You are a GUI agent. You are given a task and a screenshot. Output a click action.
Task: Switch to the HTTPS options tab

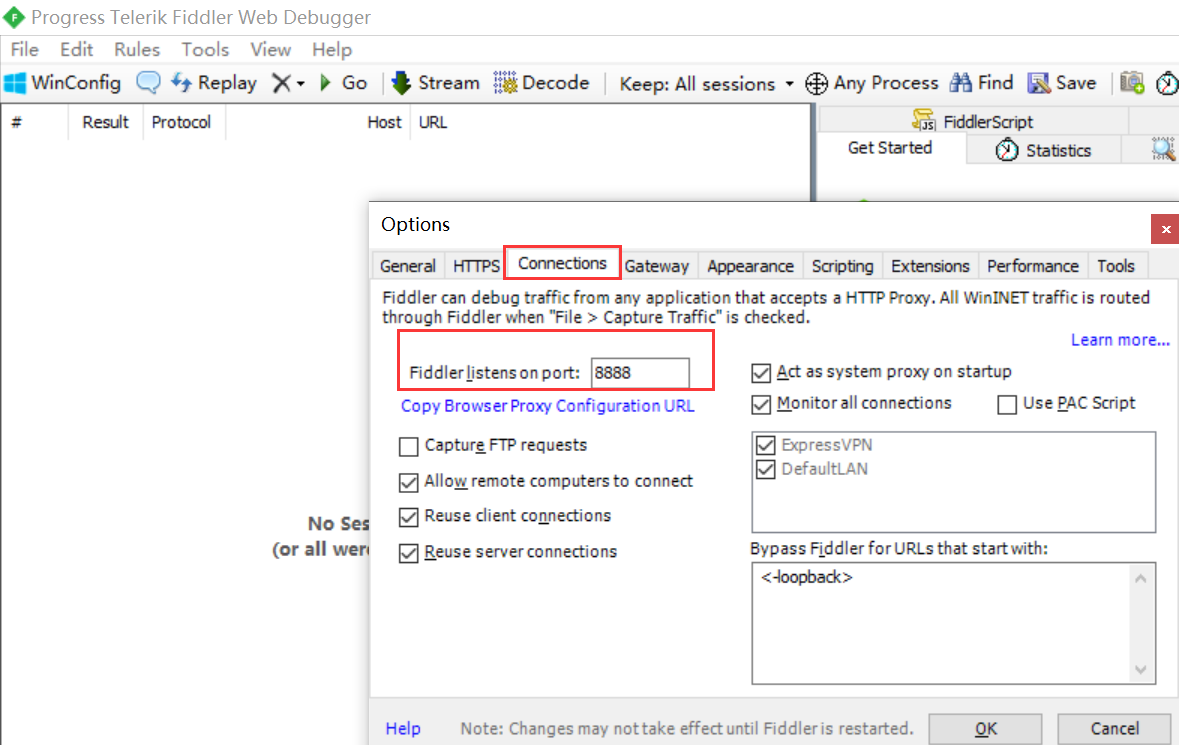476,266
